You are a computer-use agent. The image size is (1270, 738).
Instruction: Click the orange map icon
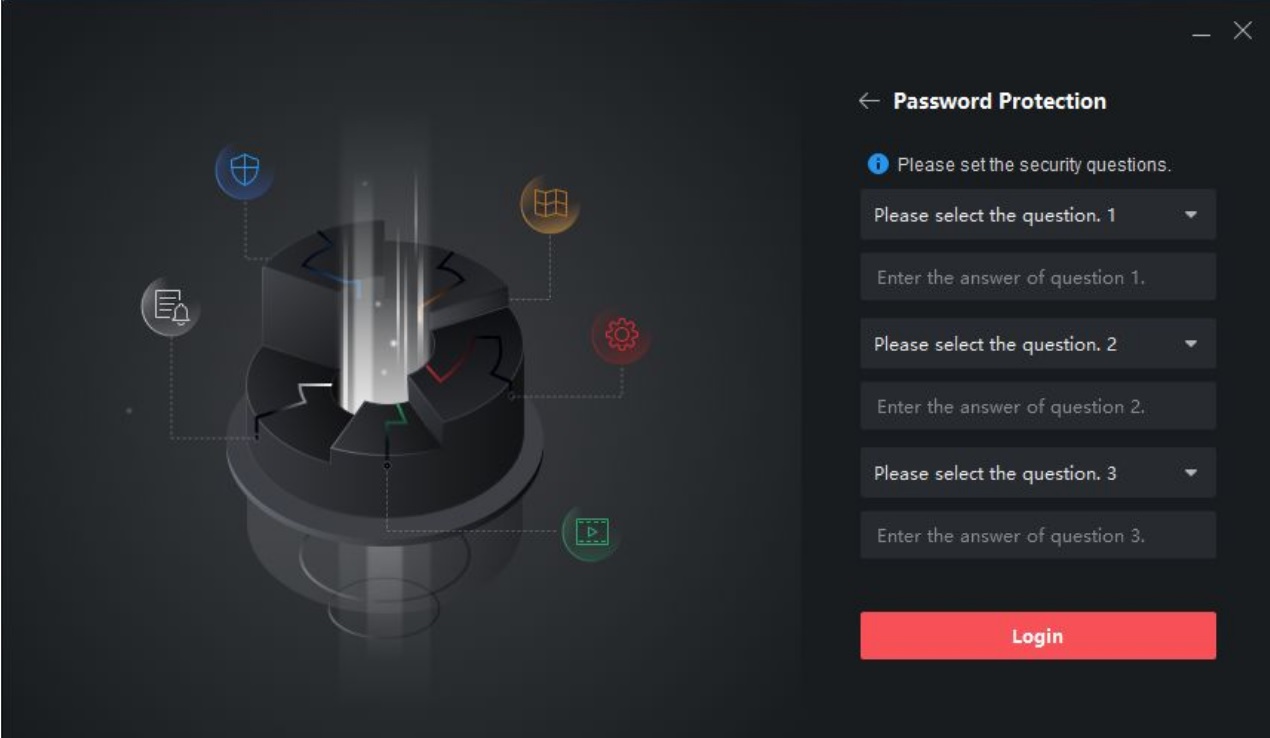tap(550, 204)
